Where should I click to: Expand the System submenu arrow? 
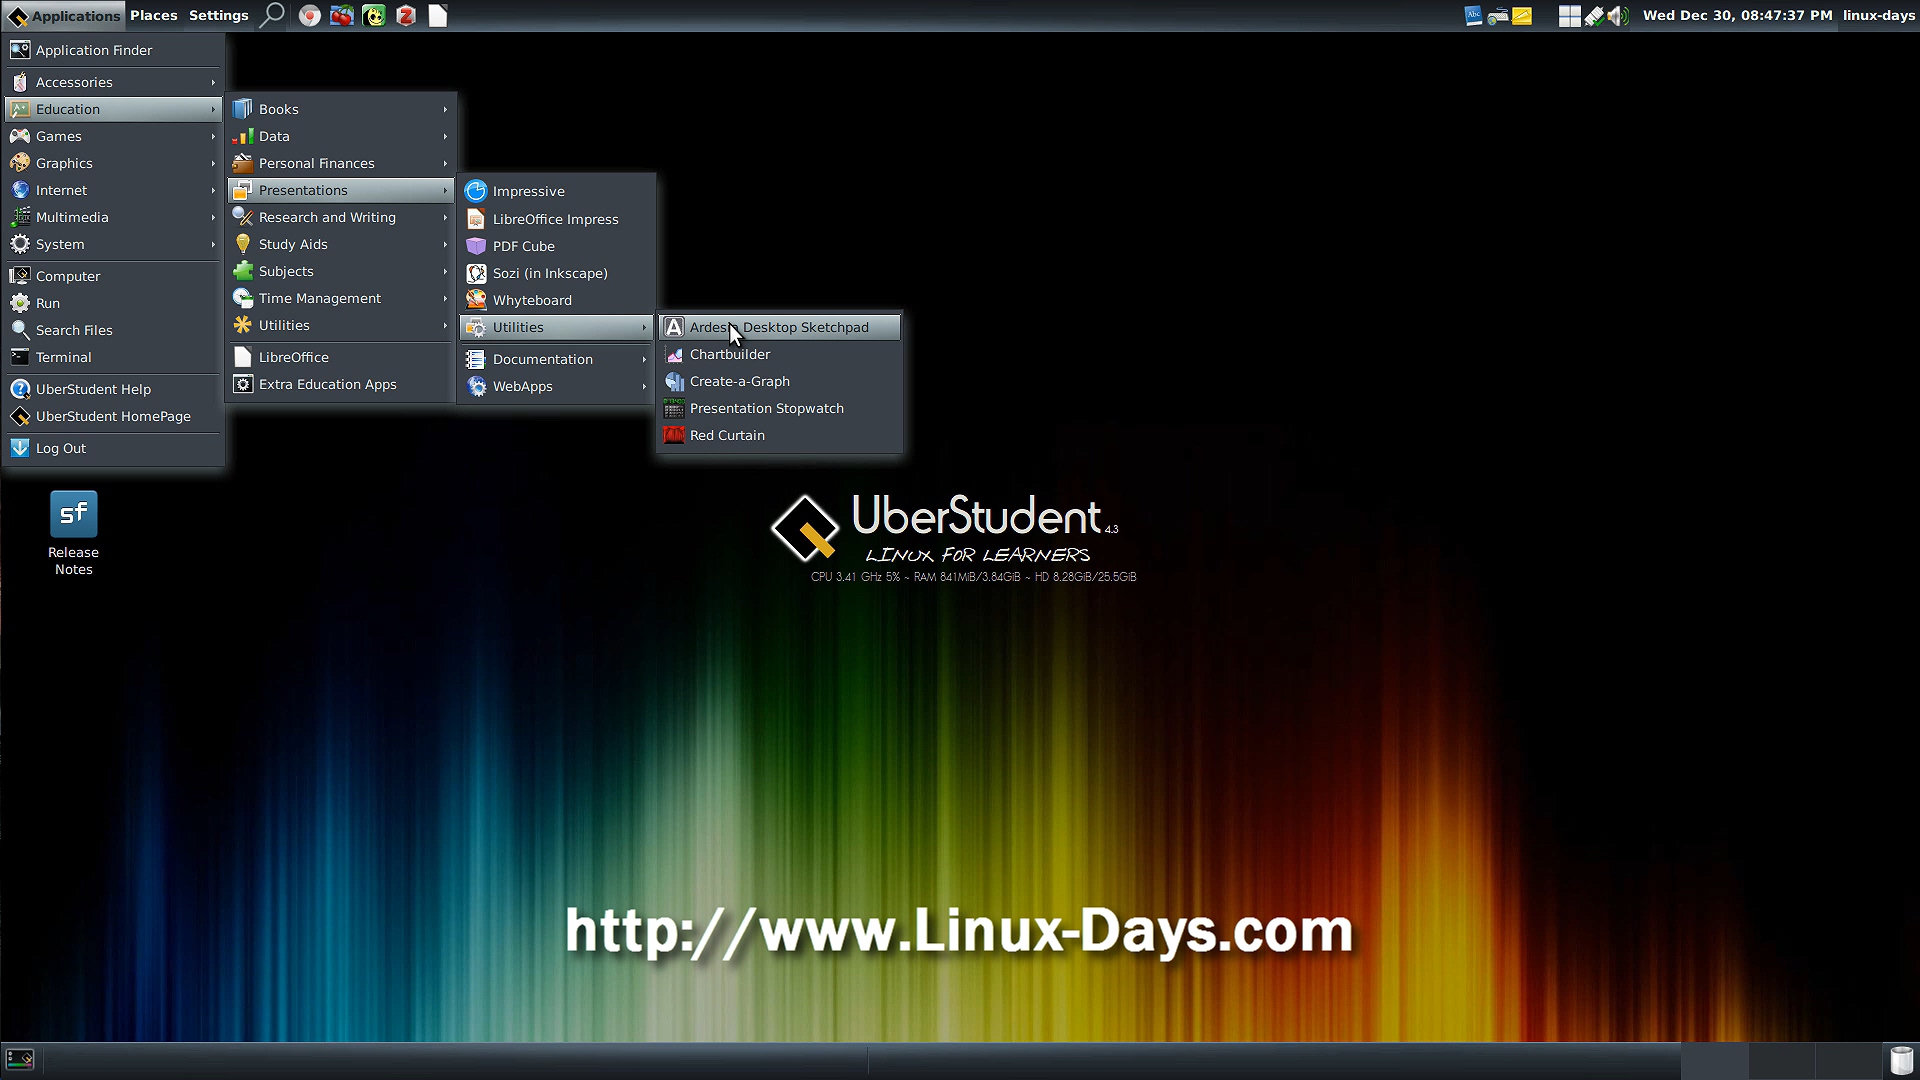click(x=213, y=244)
